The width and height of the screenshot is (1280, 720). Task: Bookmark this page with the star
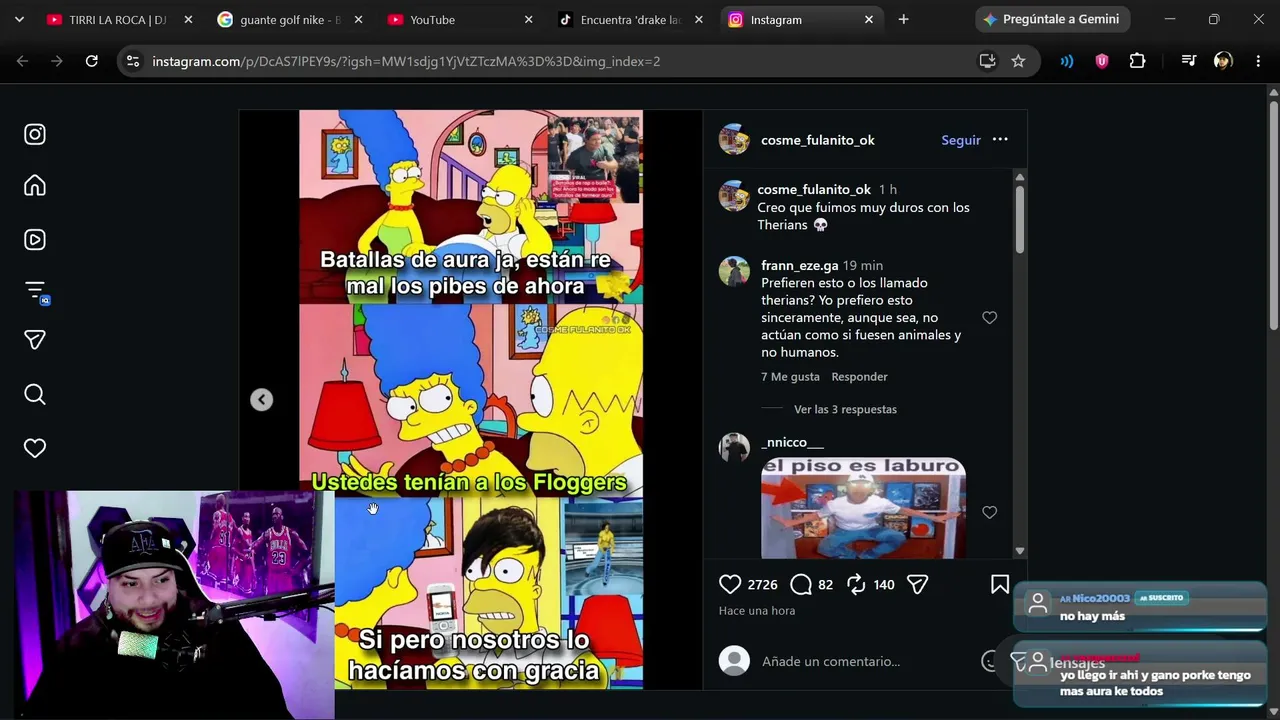(1018, 61)
